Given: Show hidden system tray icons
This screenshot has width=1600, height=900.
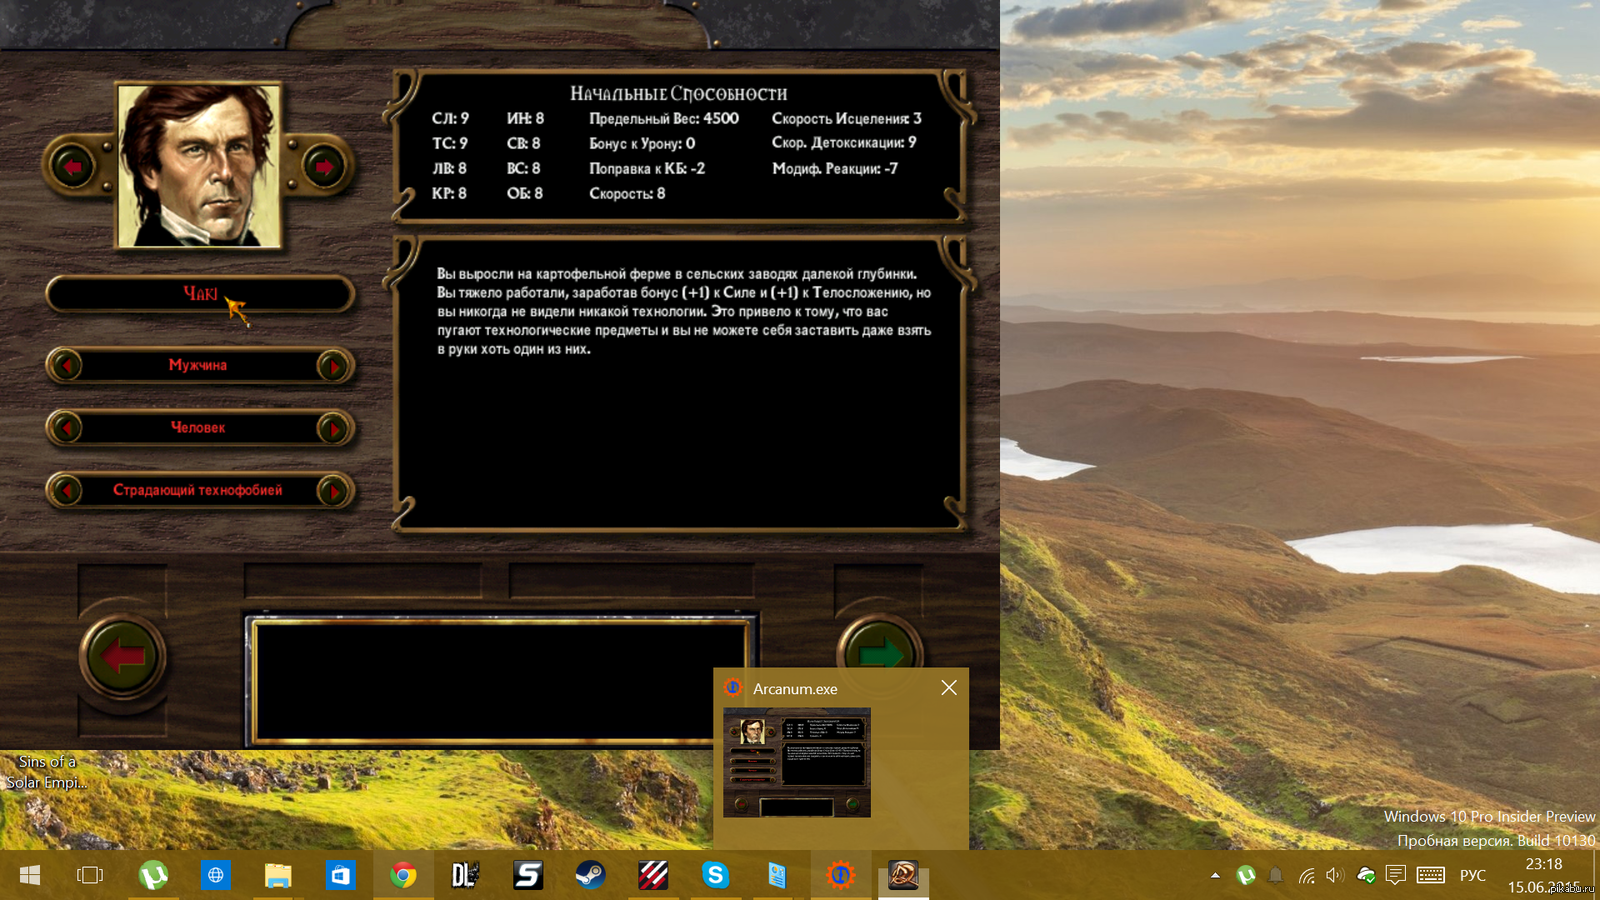Looking at the screenshot, I should 1215,875.
